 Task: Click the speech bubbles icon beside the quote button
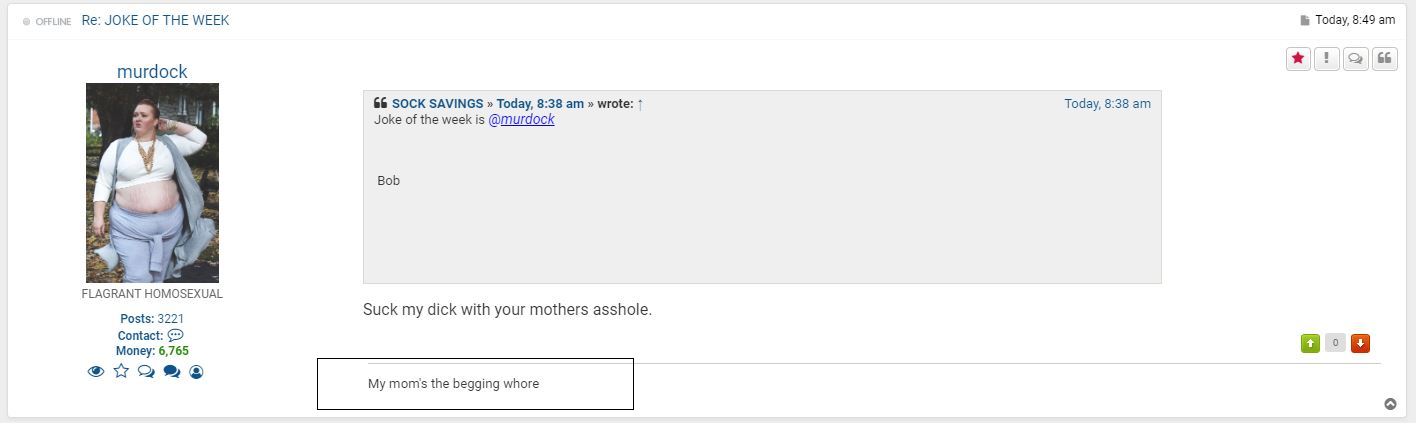1356,59
